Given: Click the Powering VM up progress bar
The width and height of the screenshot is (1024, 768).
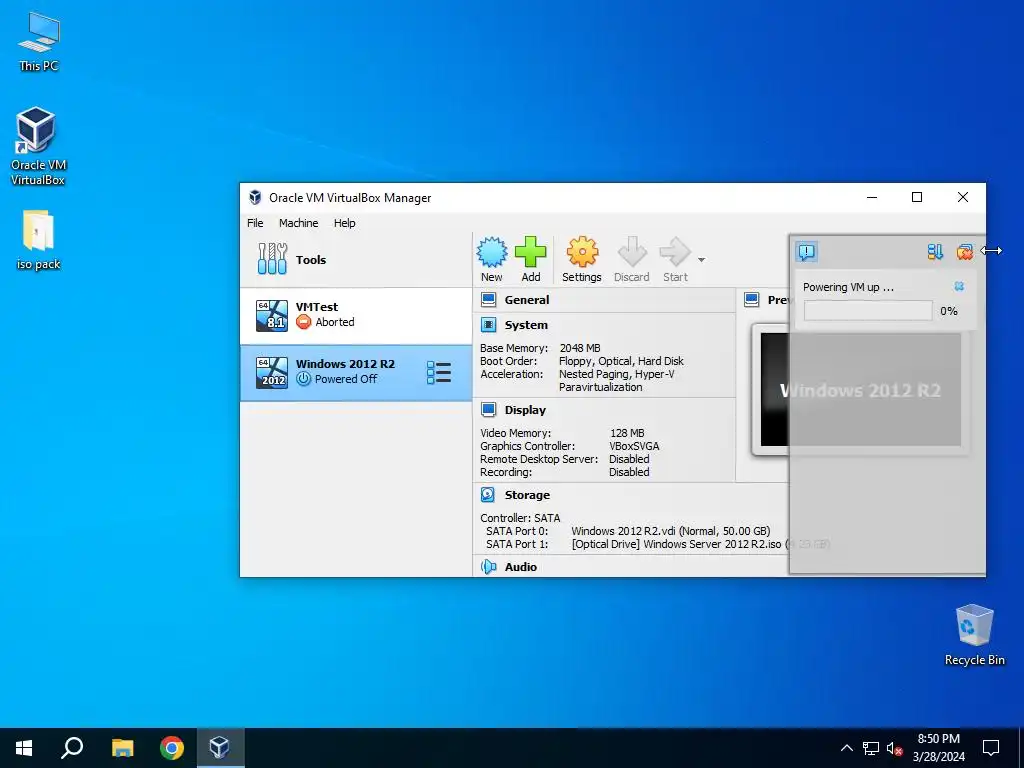Looking at the screenshot, I should pos(868,311).
